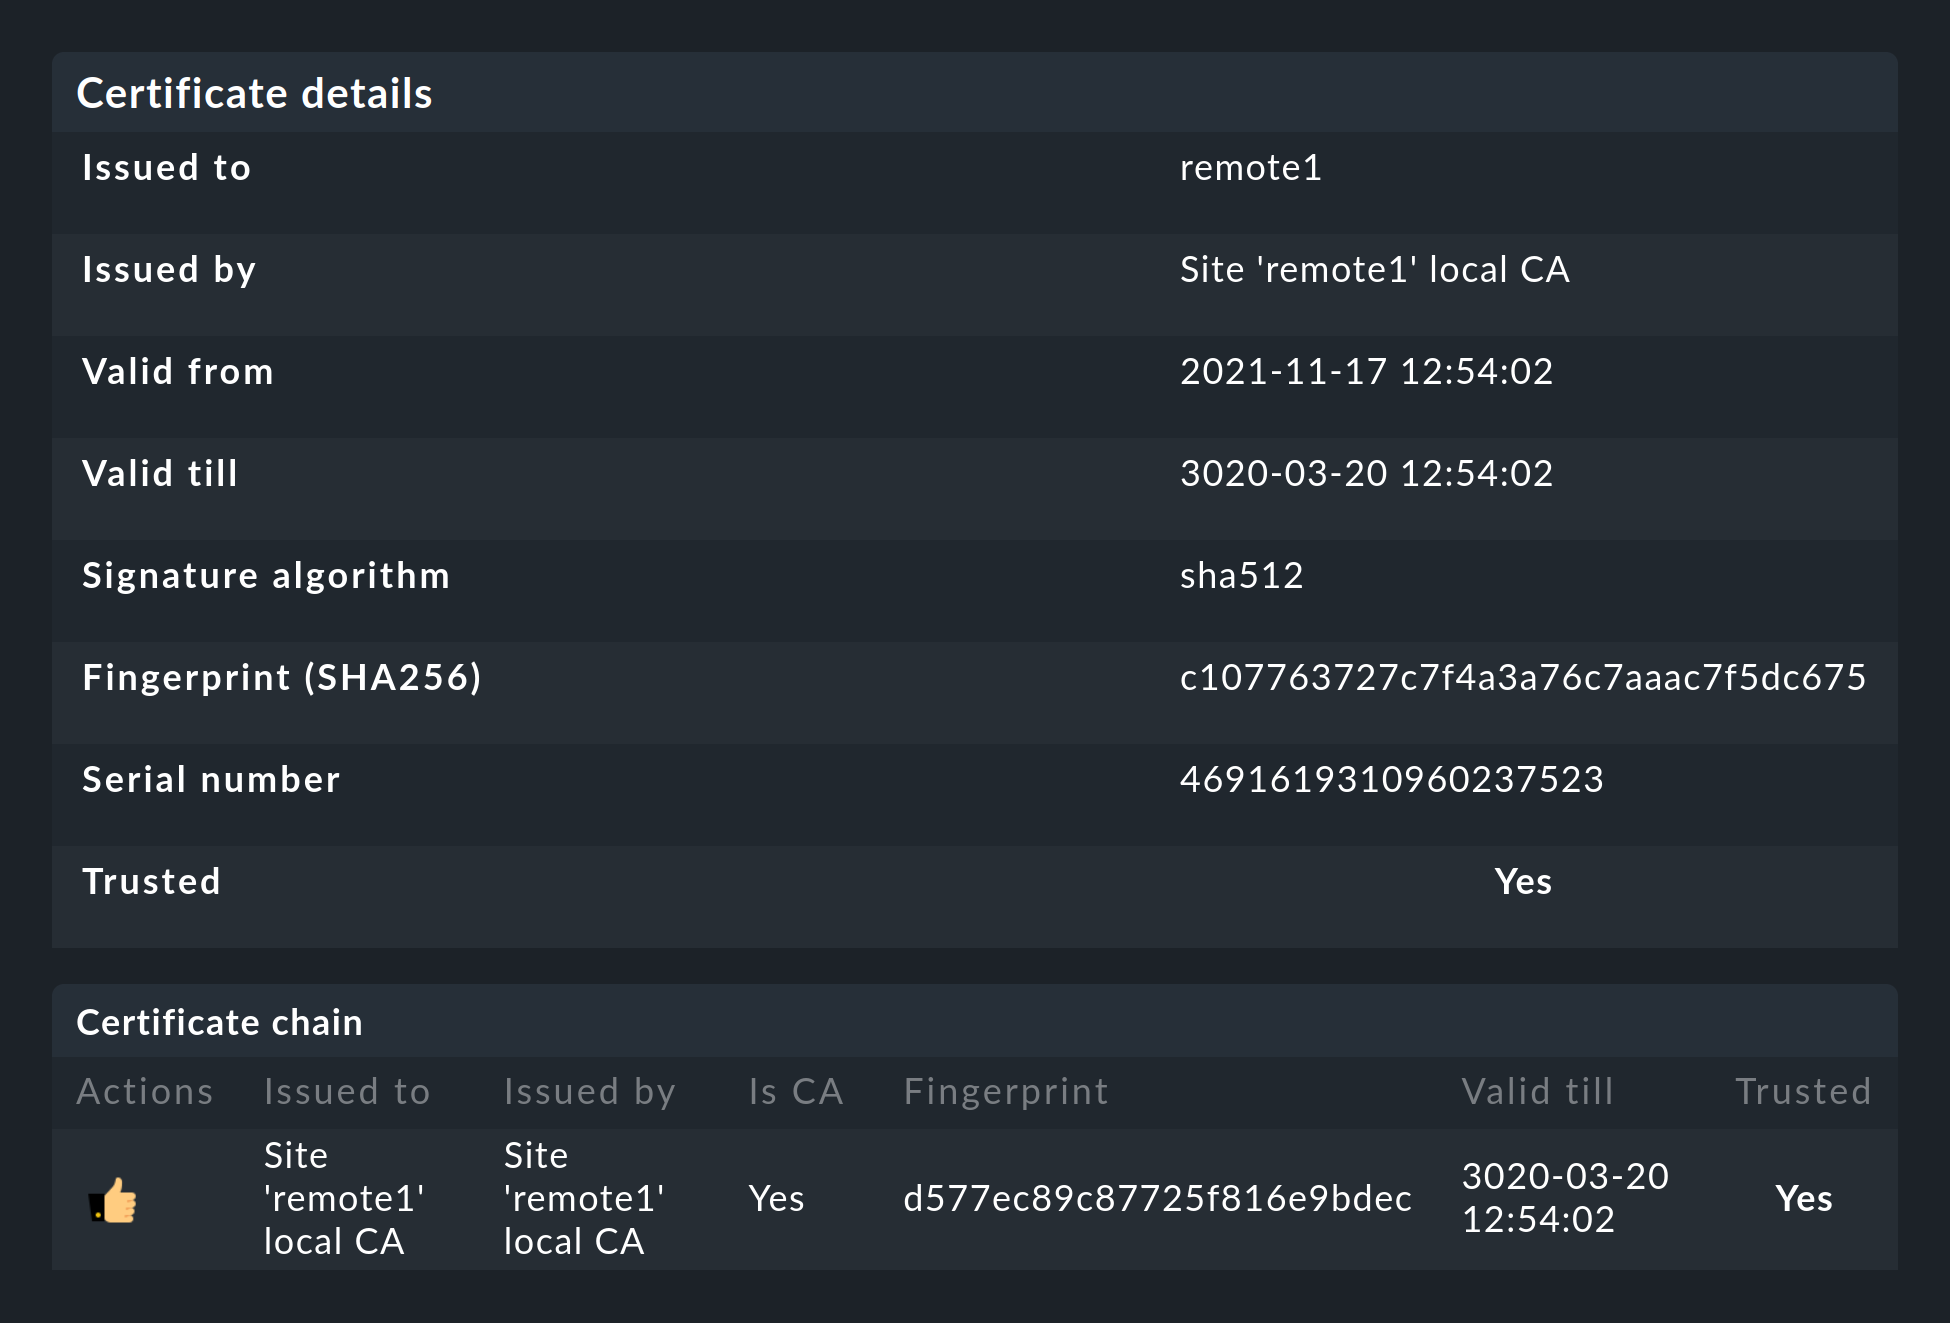
Task: Click the Is CA column header
Action: (794, 1091)
